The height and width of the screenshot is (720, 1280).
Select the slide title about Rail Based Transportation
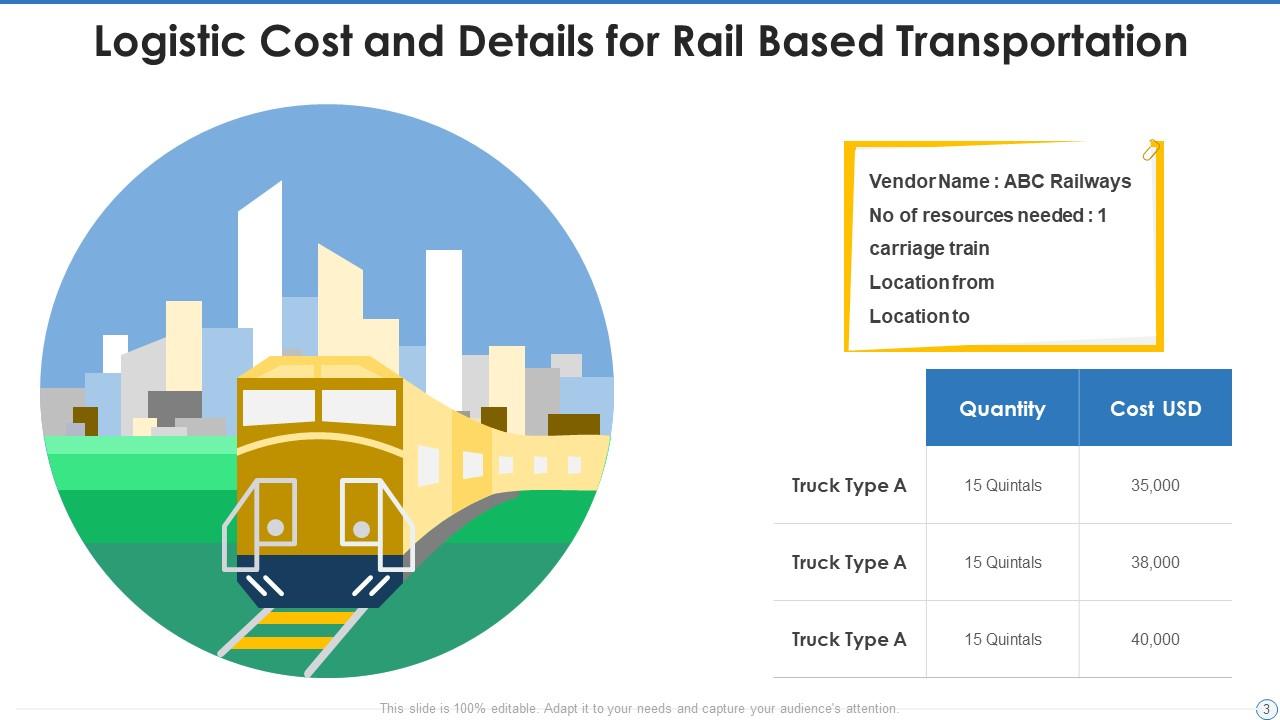(x=640, y=42)
